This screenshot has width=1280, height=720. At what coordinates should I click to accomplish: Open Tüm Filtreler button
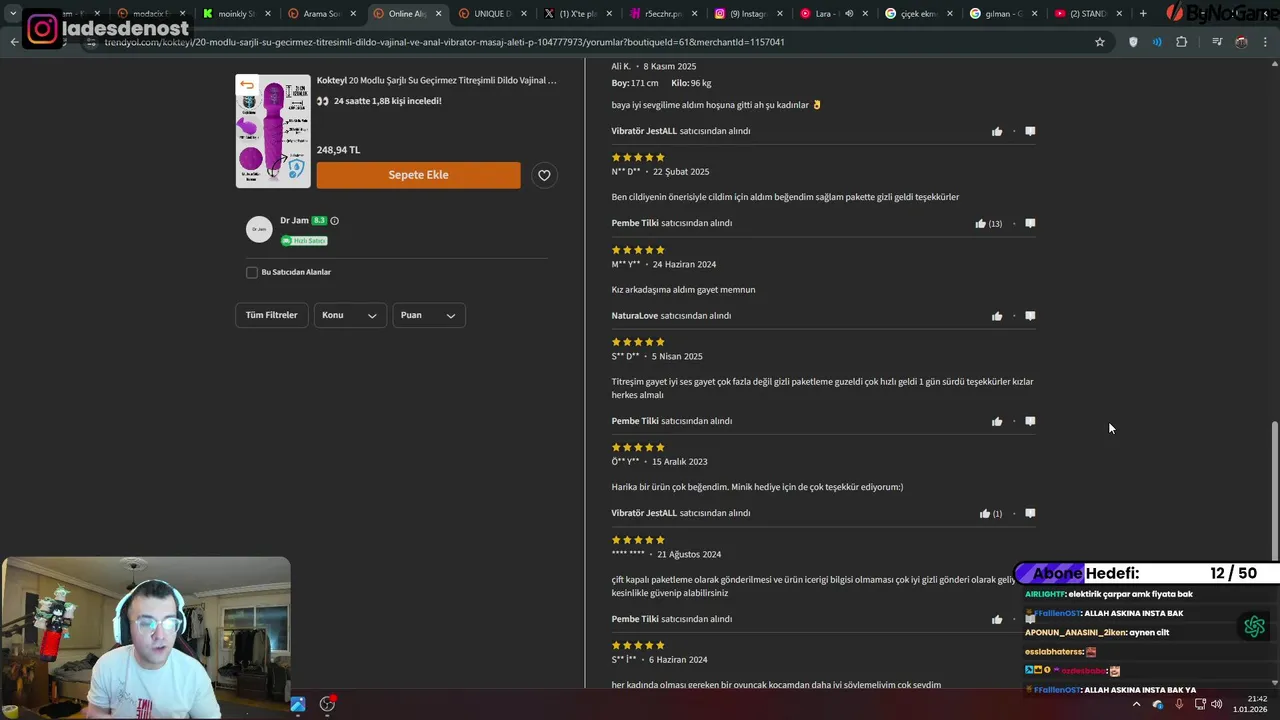point(272,315)
